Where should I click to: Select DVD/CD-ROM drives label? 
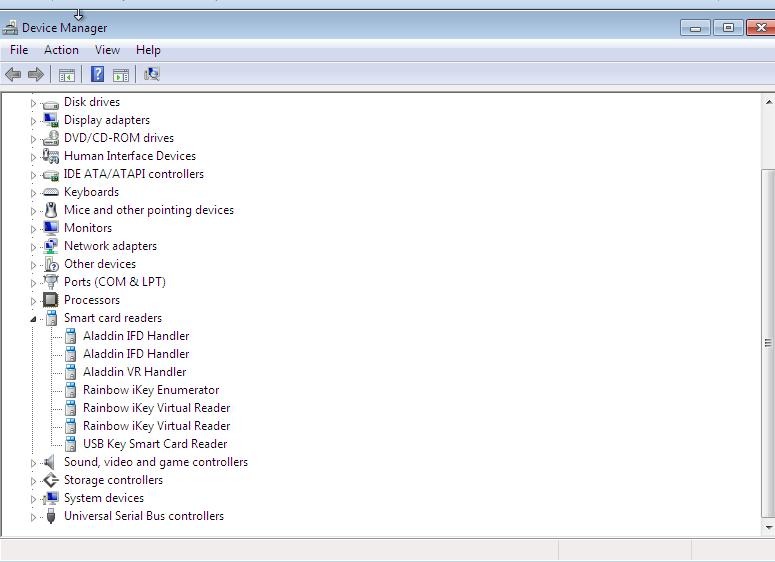tap(119, 138)
